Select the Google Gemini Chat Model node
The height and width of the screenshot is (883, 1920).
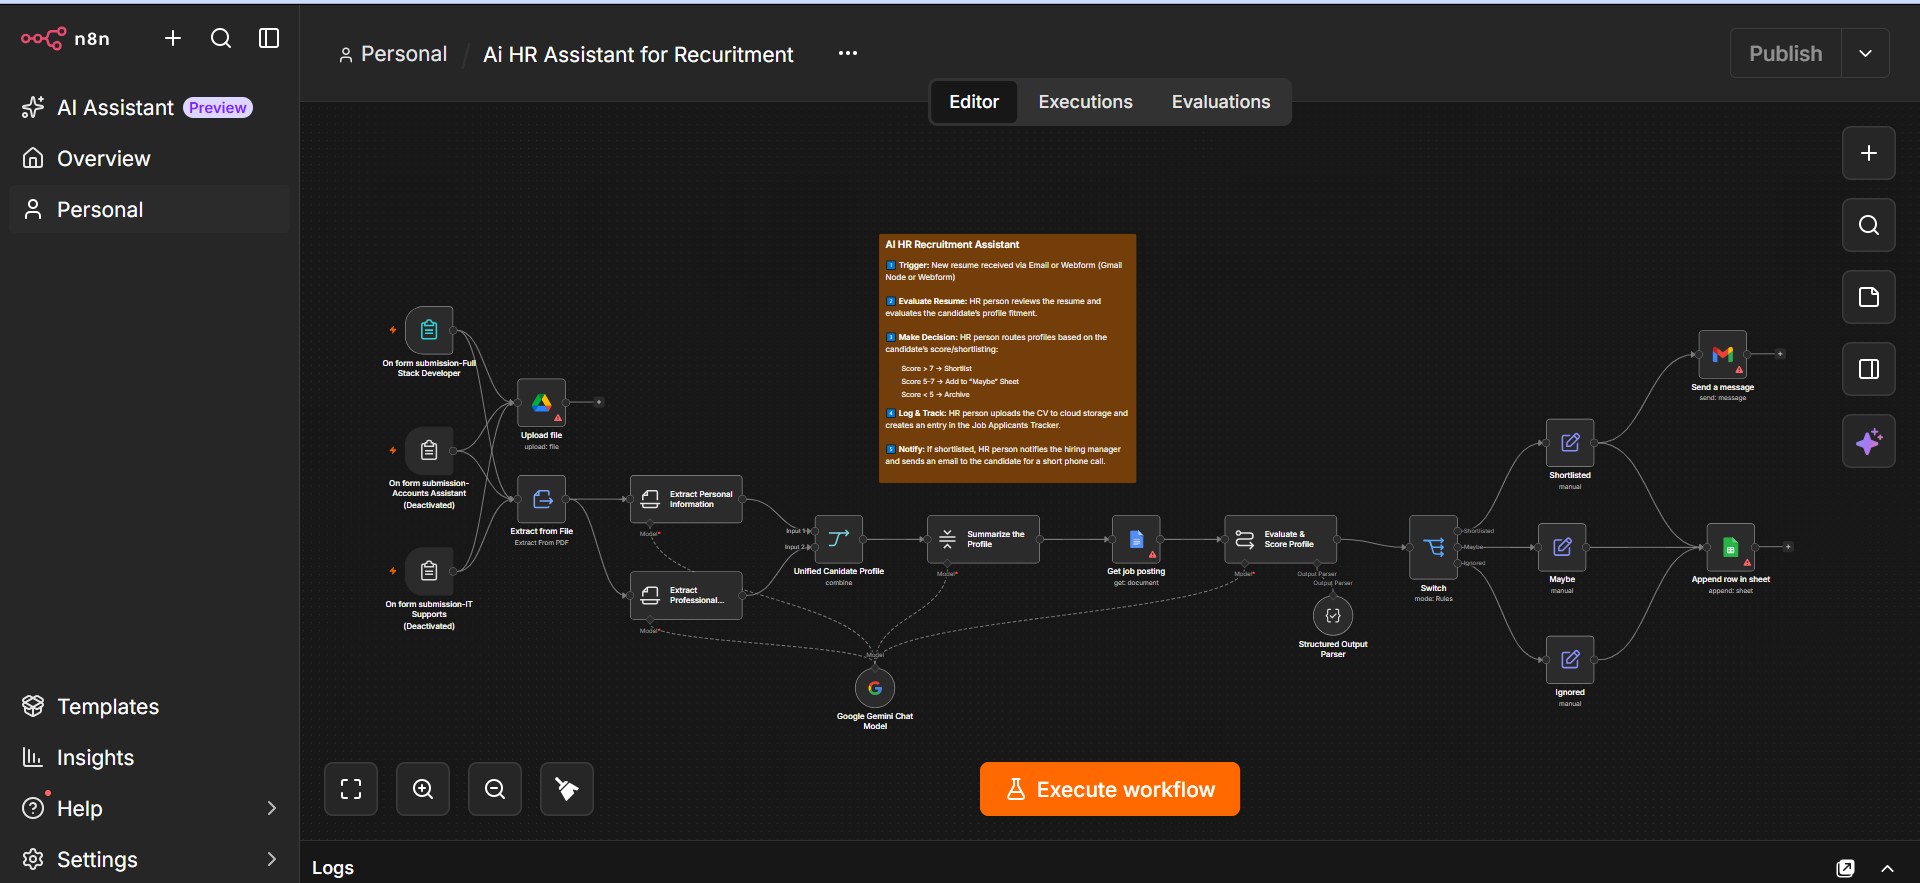click(875, 688)
